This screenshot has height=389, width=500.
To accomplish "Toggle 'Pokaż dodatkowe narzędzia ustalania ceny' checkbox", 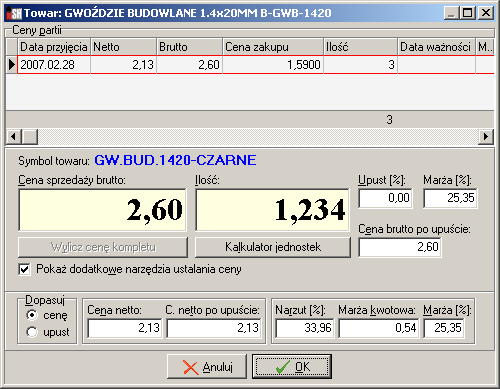I will pos(24,269).
